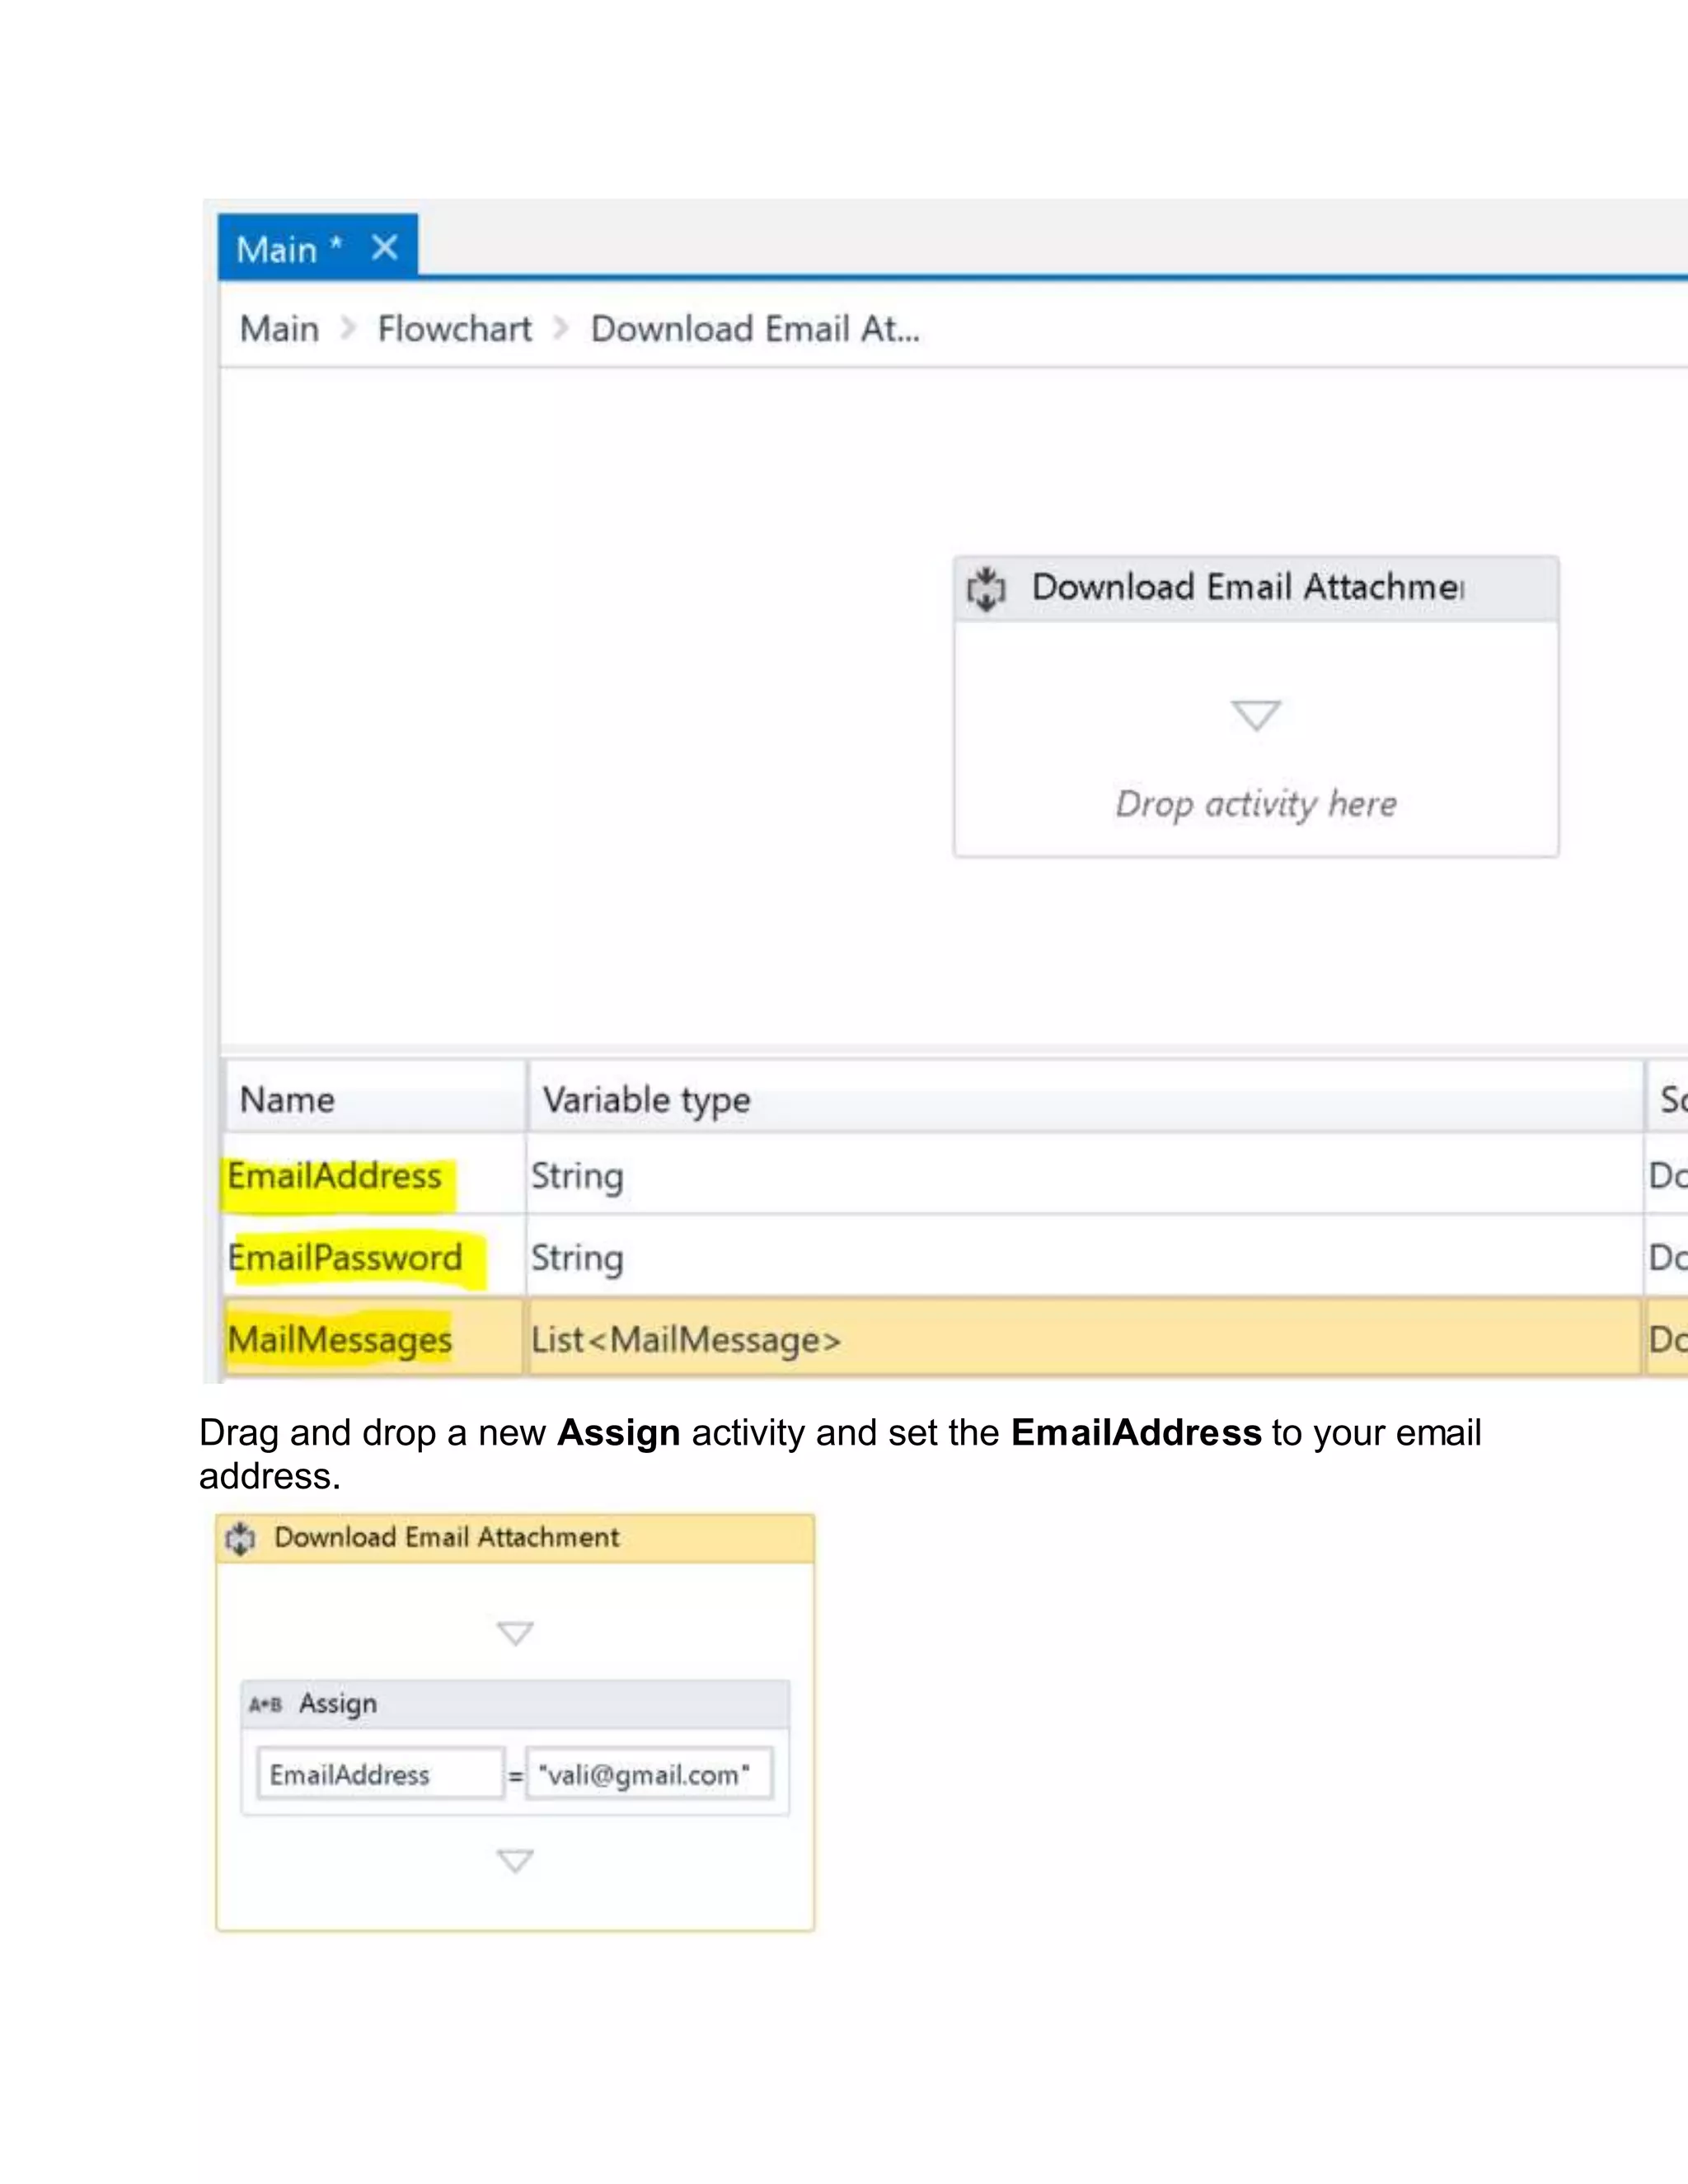Click the Name column header
Image resolution: width=1688 pixels, height=2184 pixels.
288,1100
